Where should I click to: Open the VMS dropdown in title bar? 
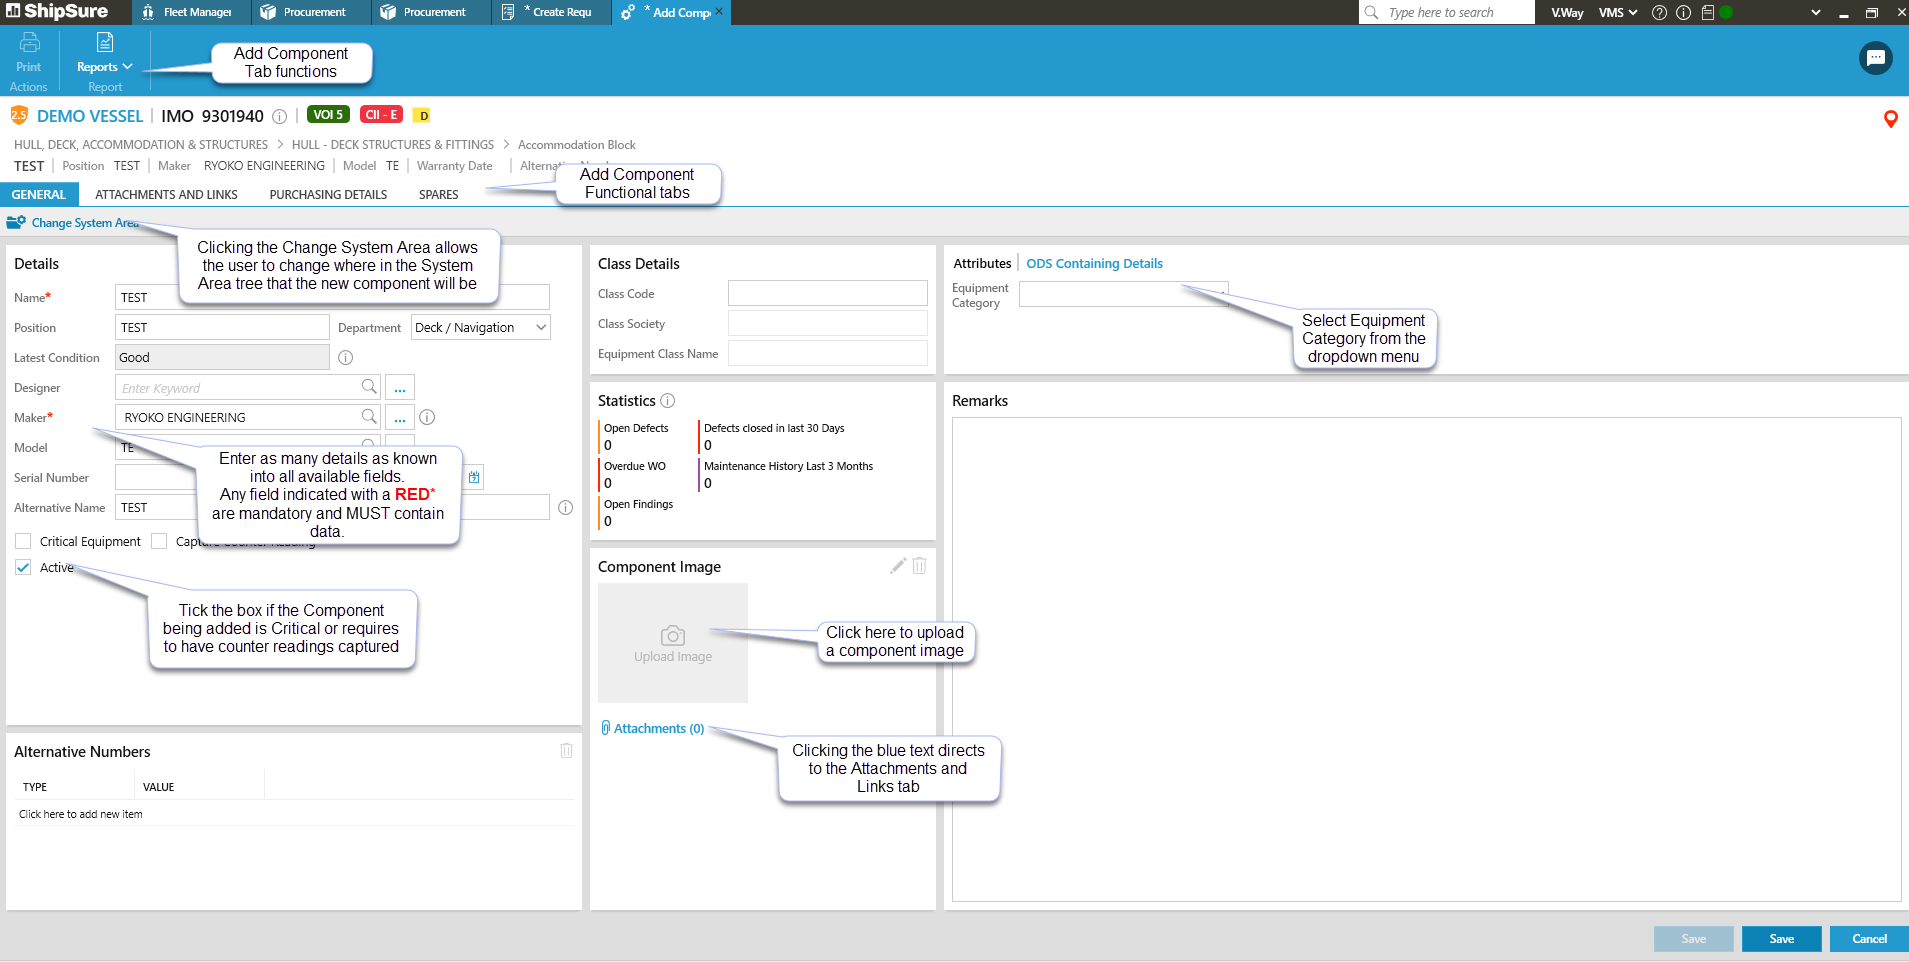(x=1617, y=13)
